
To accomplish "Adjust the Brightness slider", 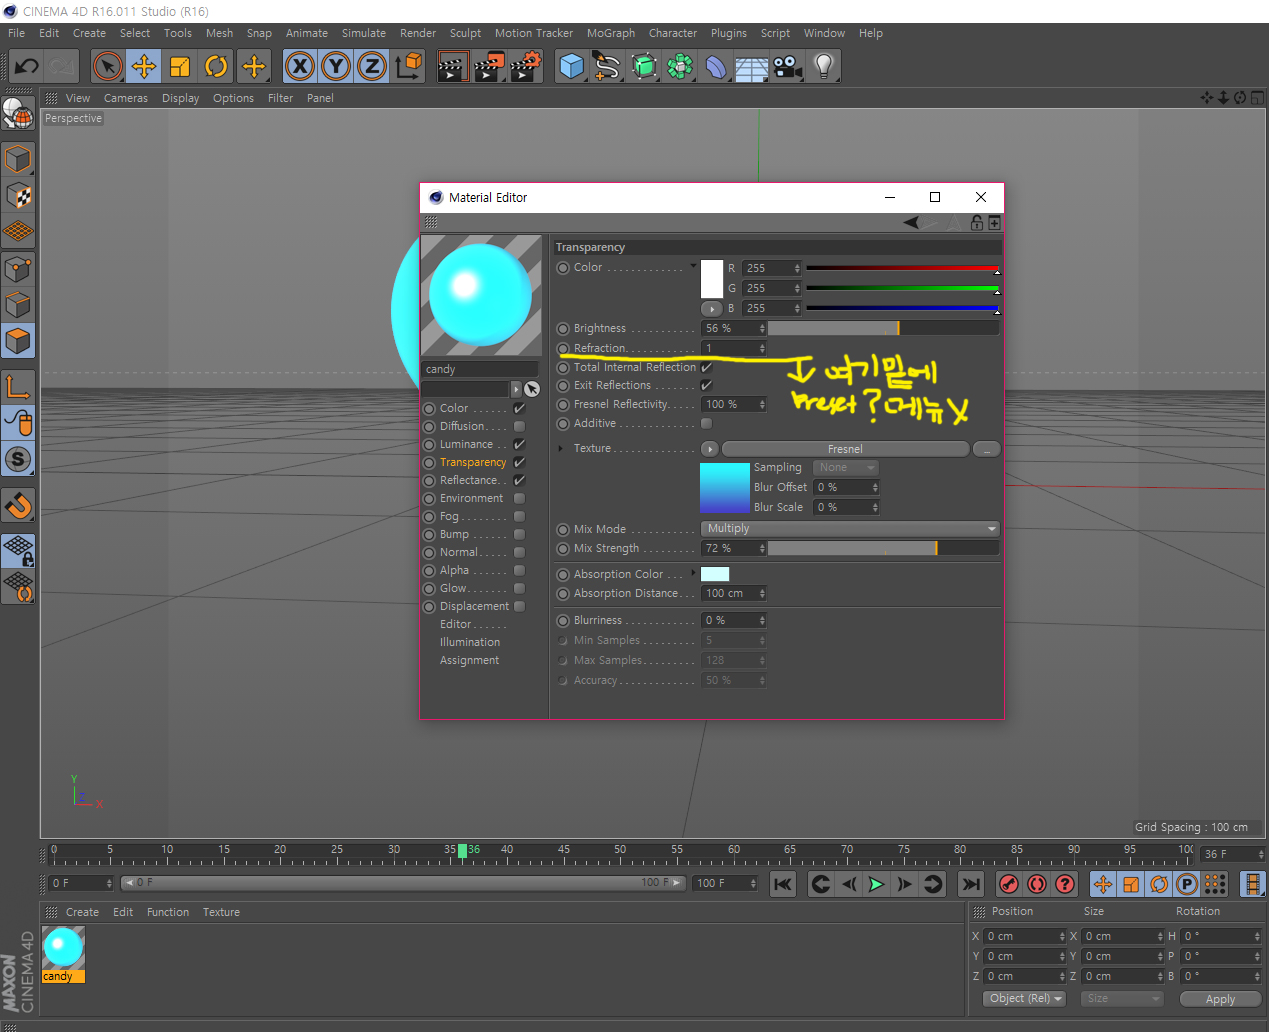I will coord(883,328).
